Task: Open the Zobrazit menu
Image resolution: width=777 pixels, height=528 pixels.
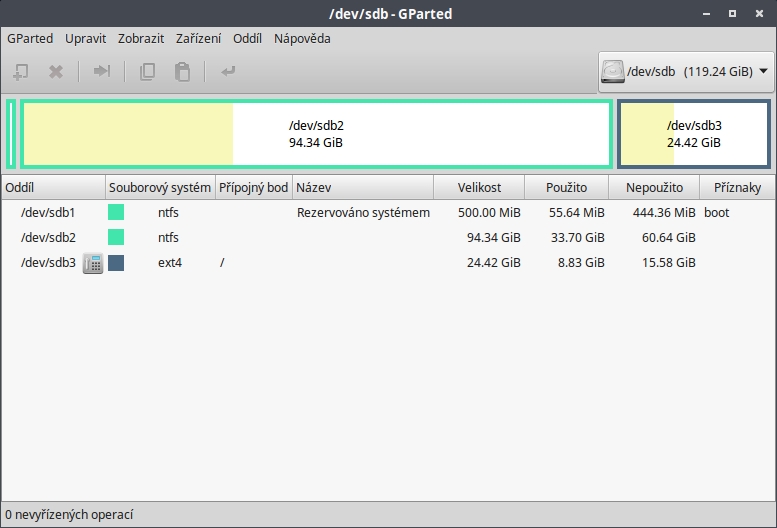Action: 141,39
